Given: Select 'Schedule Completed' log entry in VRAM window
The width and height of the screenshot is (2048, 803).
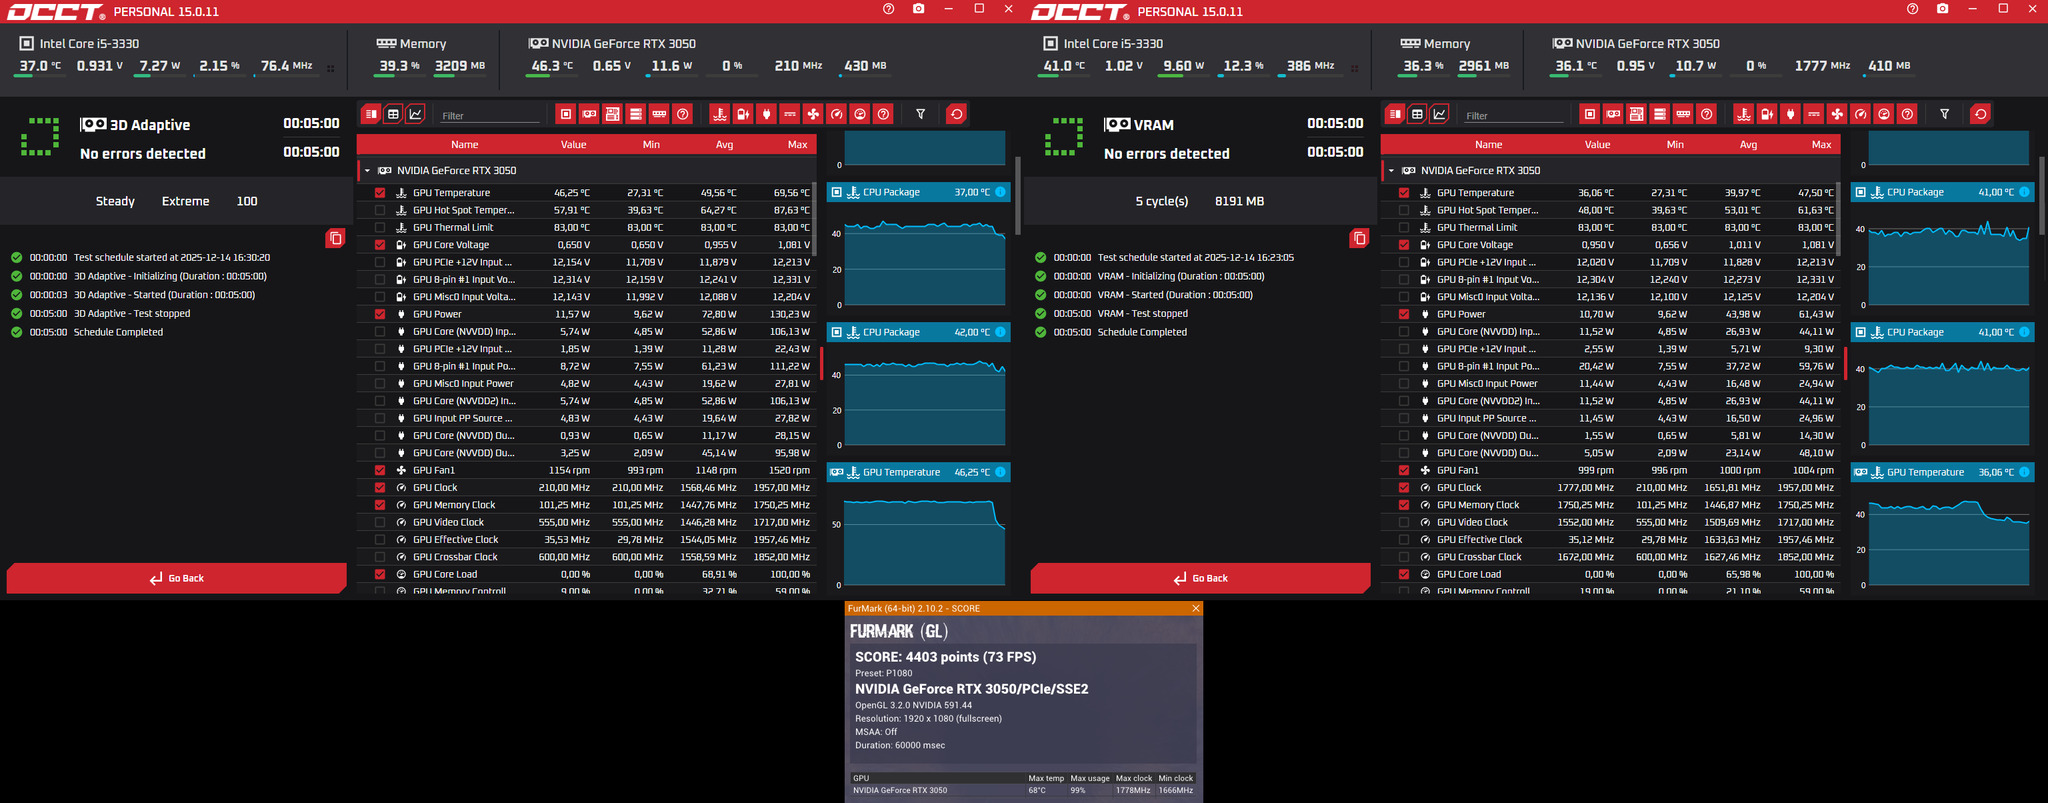Looking at the screenshot, I should tap(1140, 332).
